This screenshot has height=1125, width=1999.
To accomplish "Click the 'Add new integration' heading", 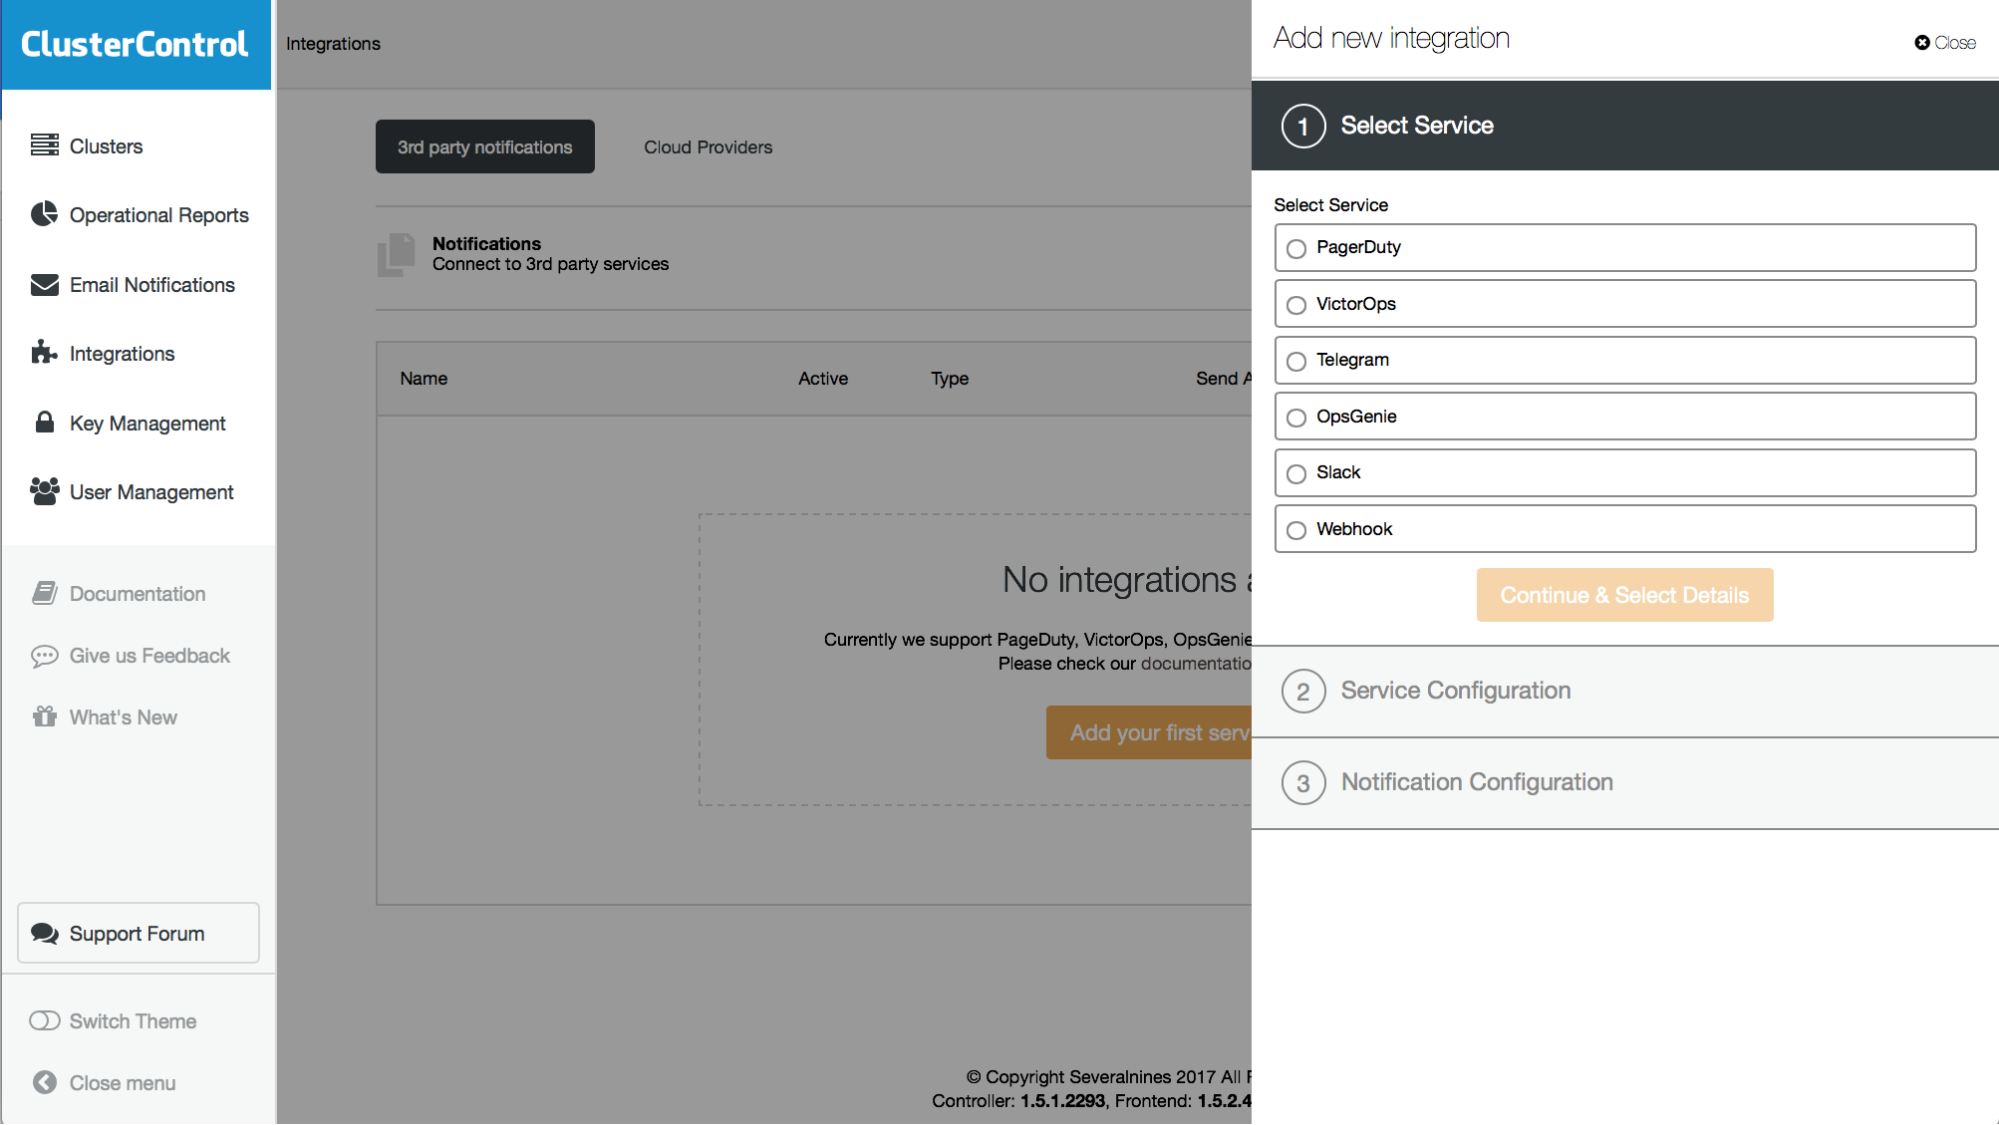I will (1391, 38).
